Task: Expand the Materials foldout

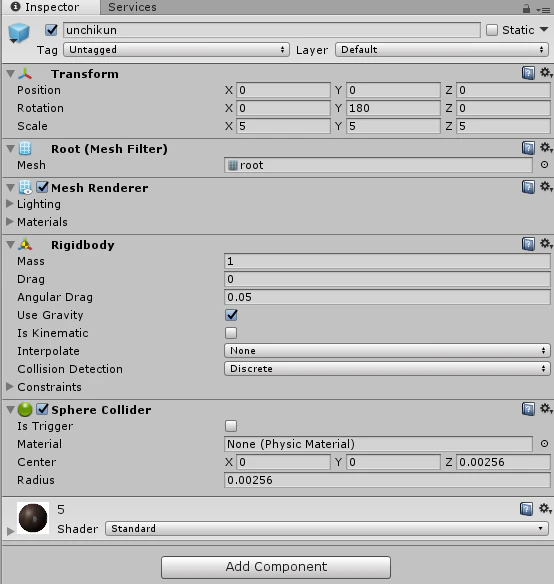Action: pyautogui.click(x=10, y=222)
